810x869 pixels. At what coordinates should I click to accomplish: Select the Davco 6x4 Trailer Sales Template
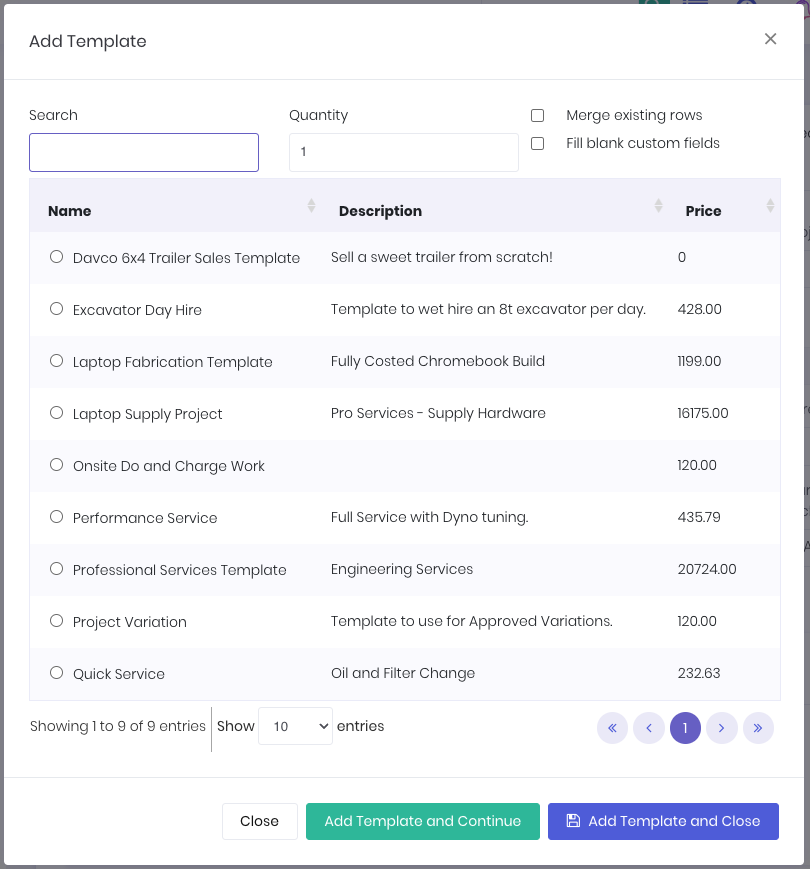(x=56, y=256)
